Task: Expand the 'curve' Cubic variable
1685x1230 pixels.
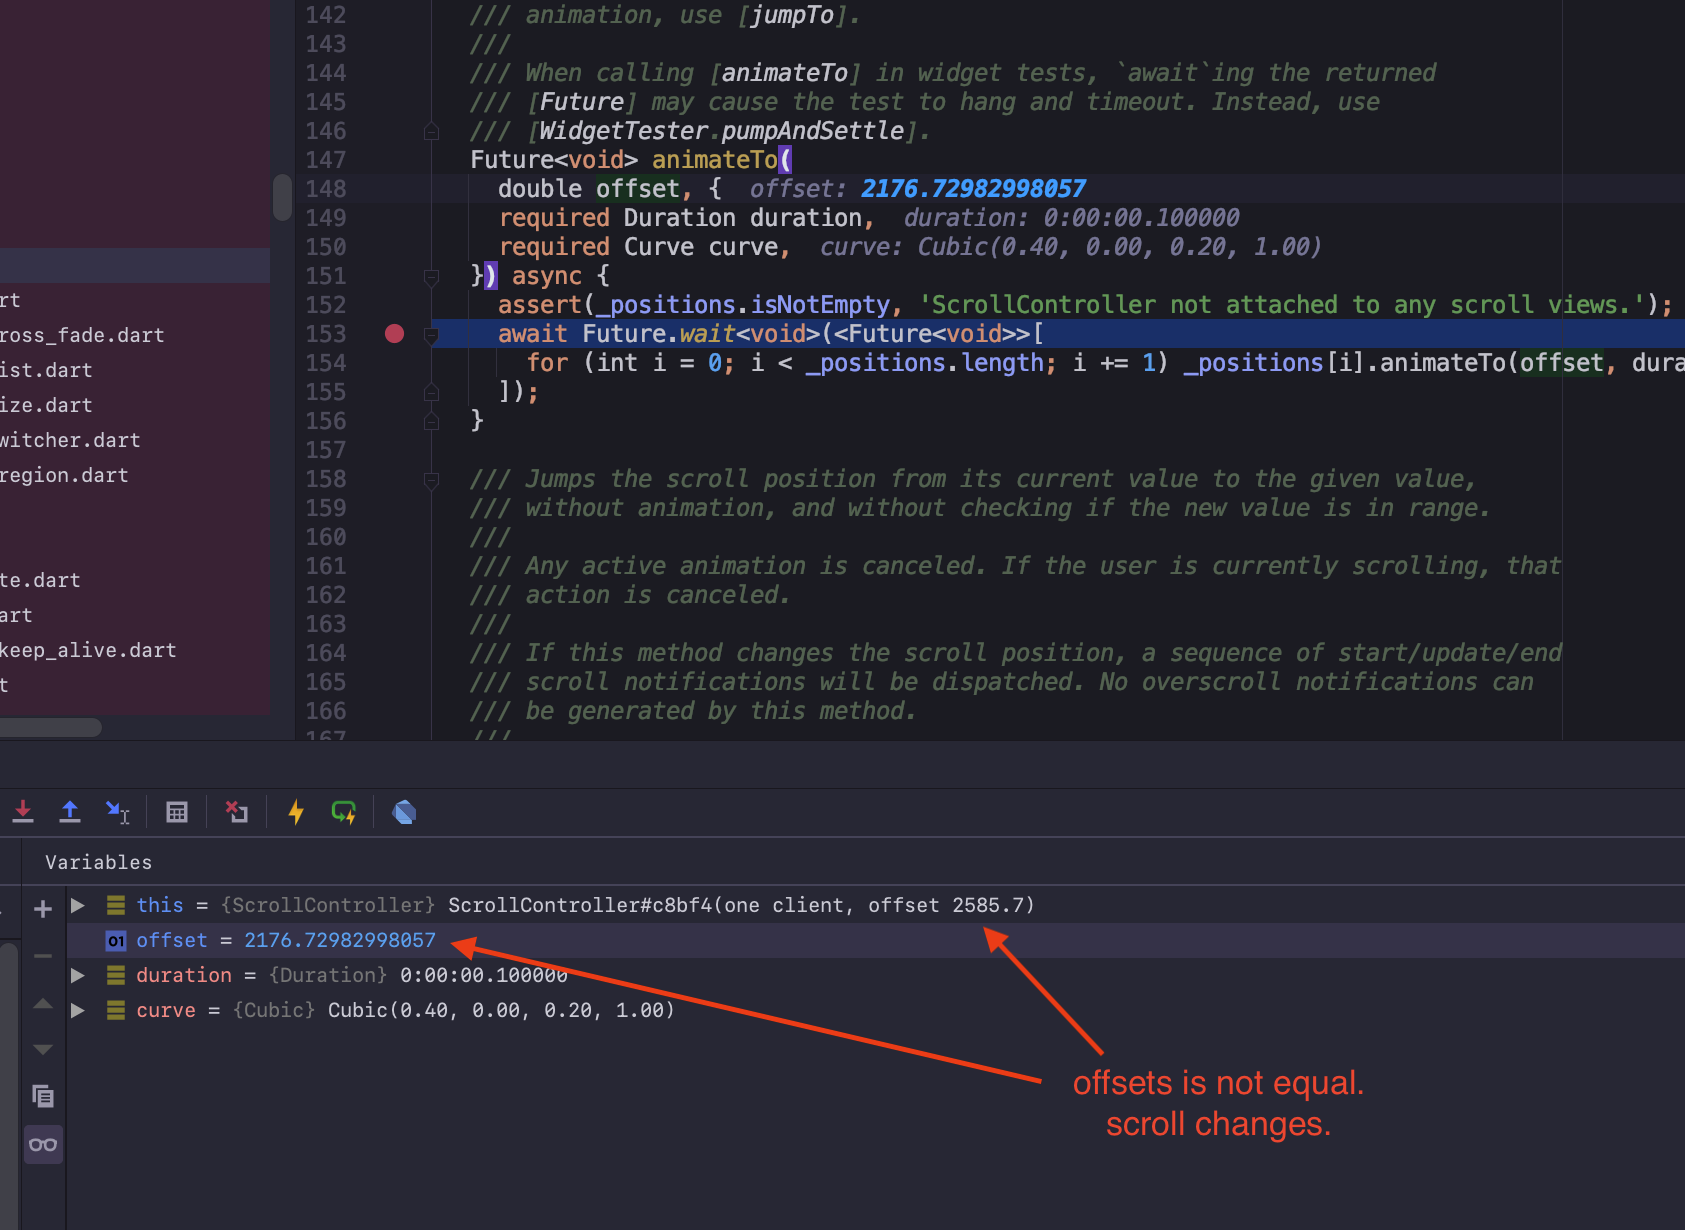Action: (78, 1010)
